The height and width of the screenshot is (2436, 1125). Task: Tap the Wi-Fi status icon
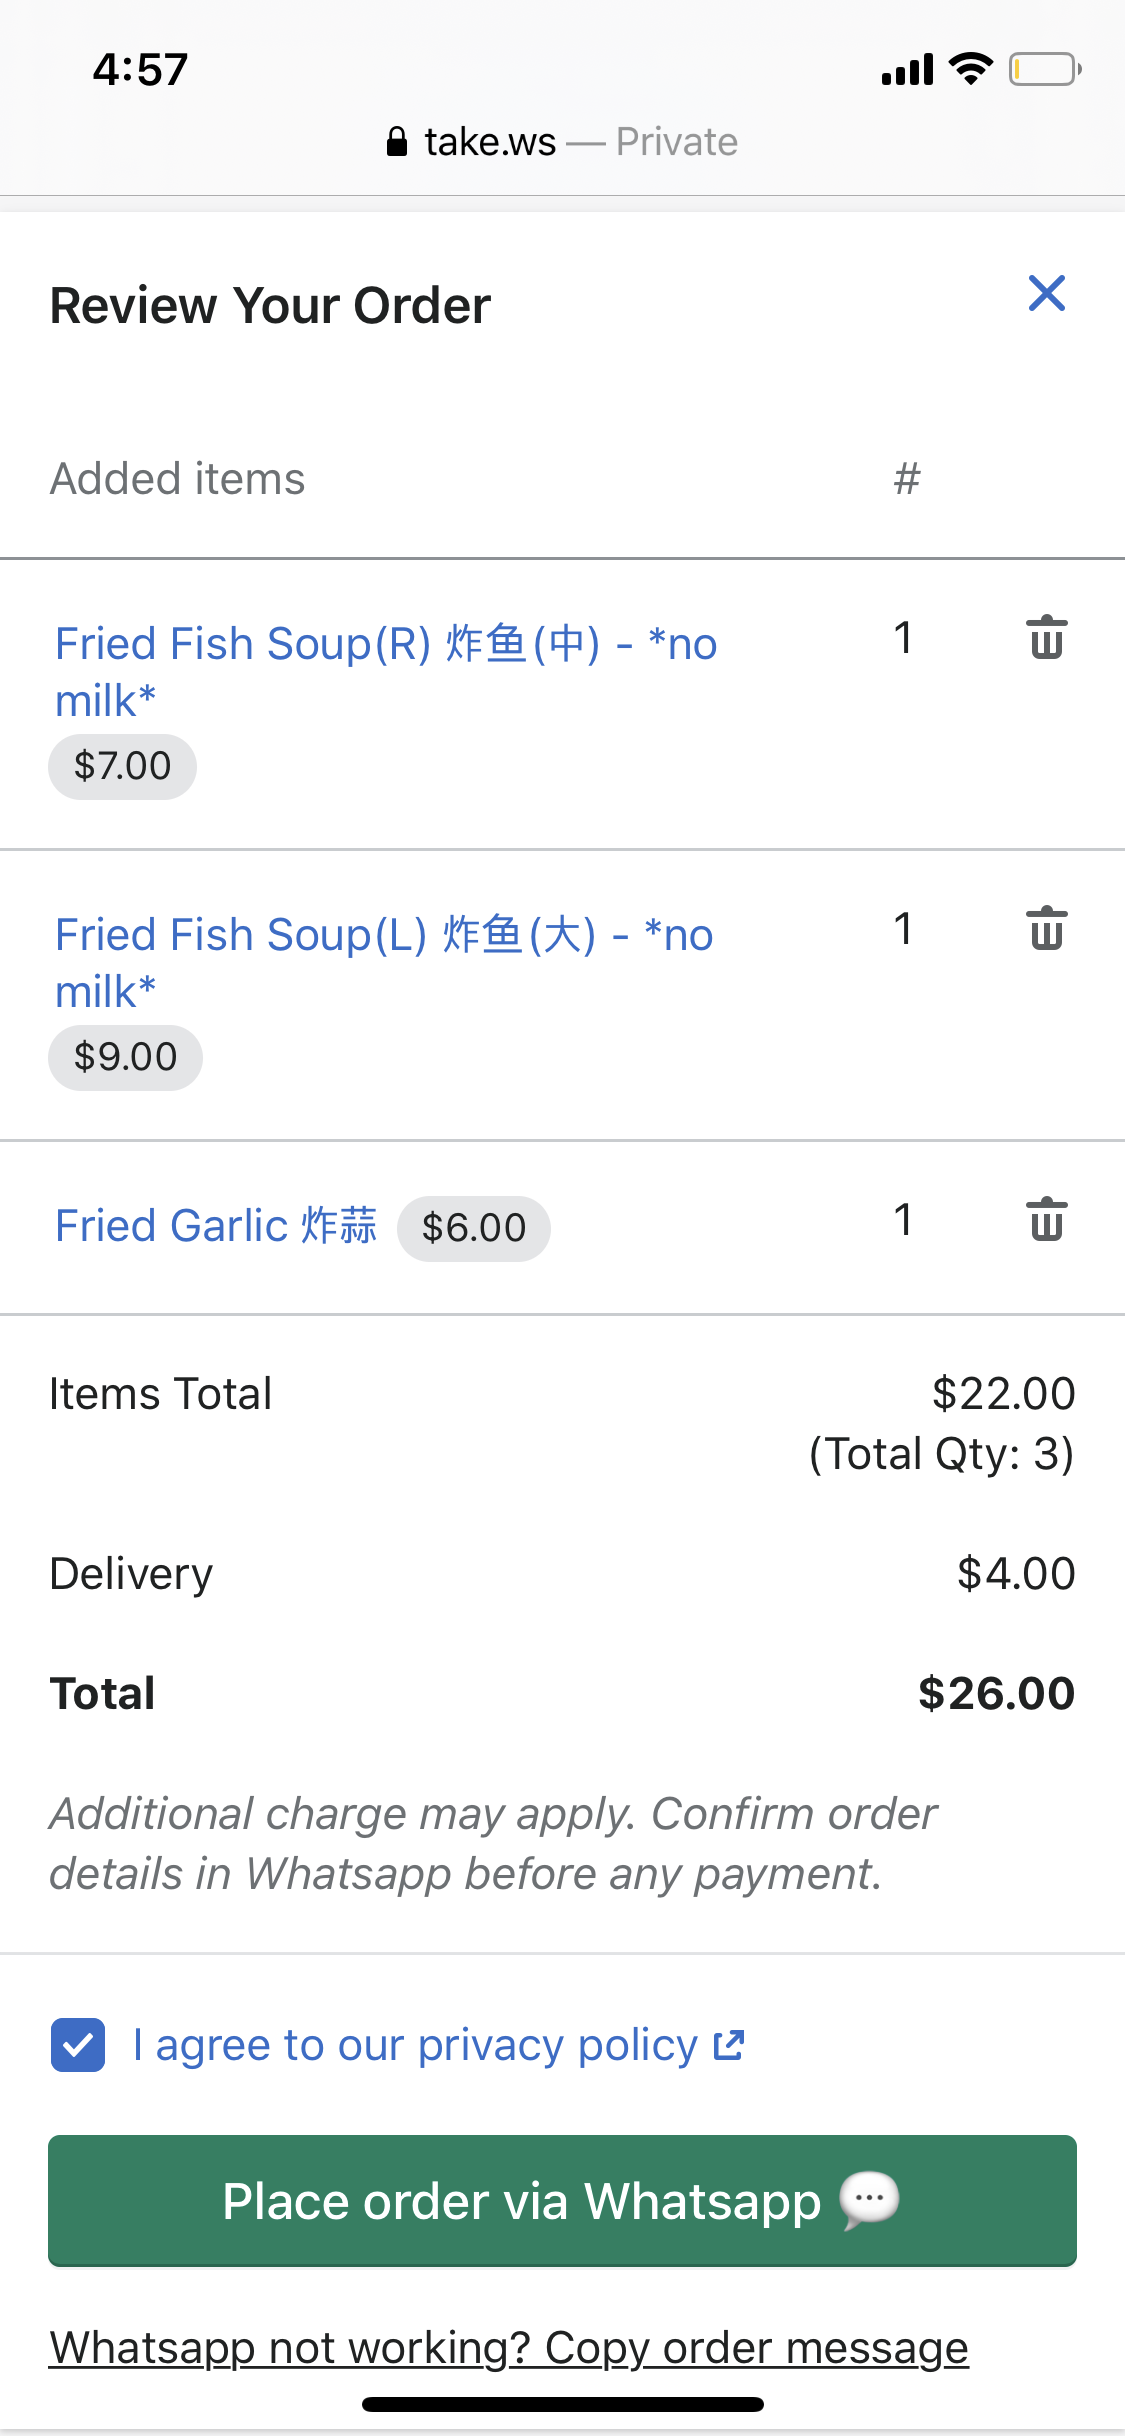tap(970, 69)
